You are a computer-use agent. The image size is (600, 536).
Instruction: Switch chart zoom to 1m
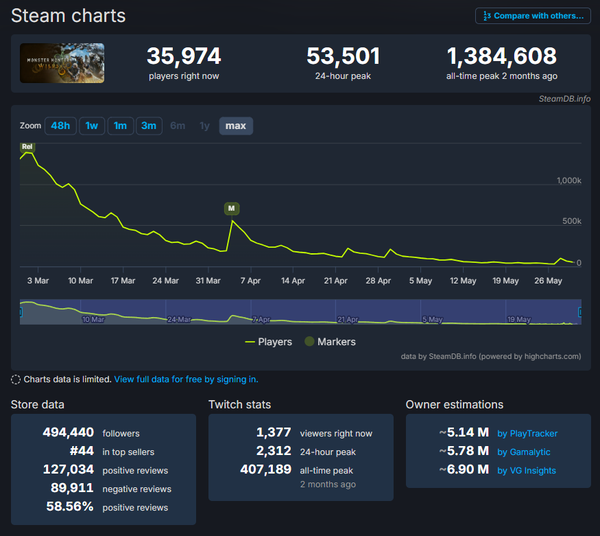(120, 126)
